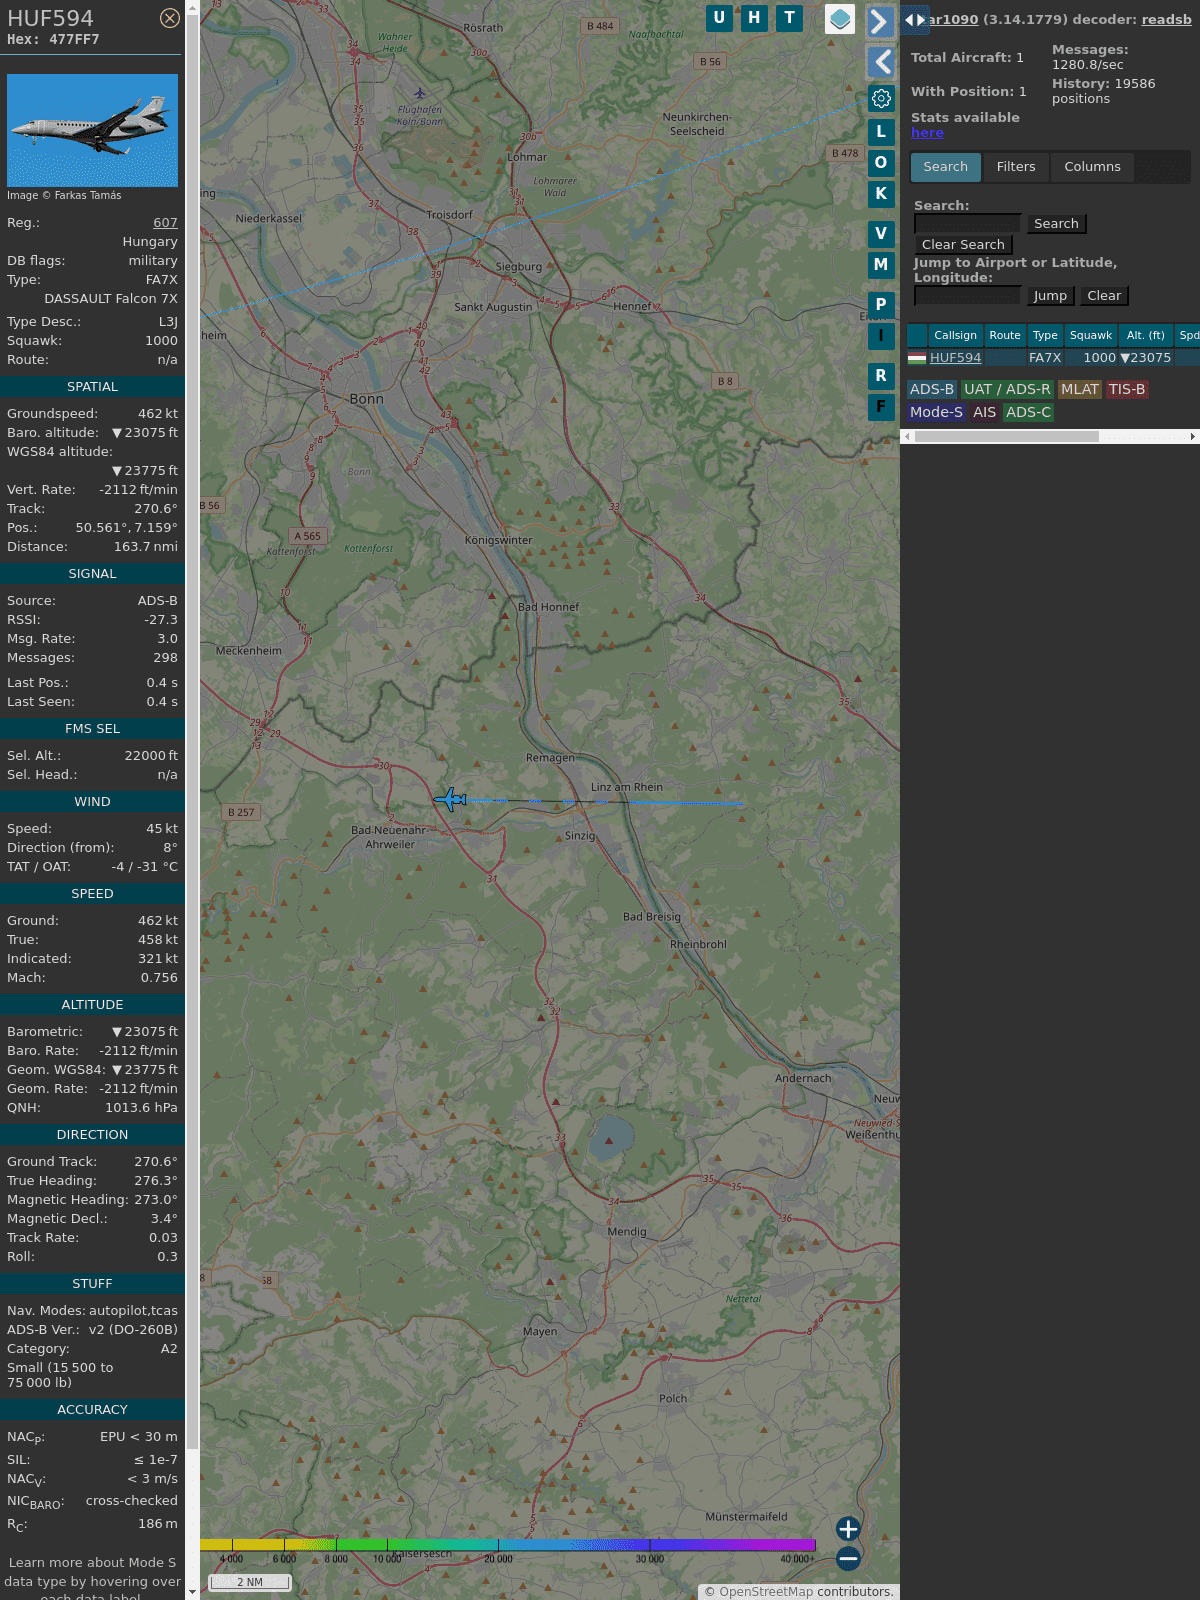Click the info panel scroll-down arrow
The height and width of the screenshot is (1600, 1200).
pyautogui.click(x=192, y=1592)
